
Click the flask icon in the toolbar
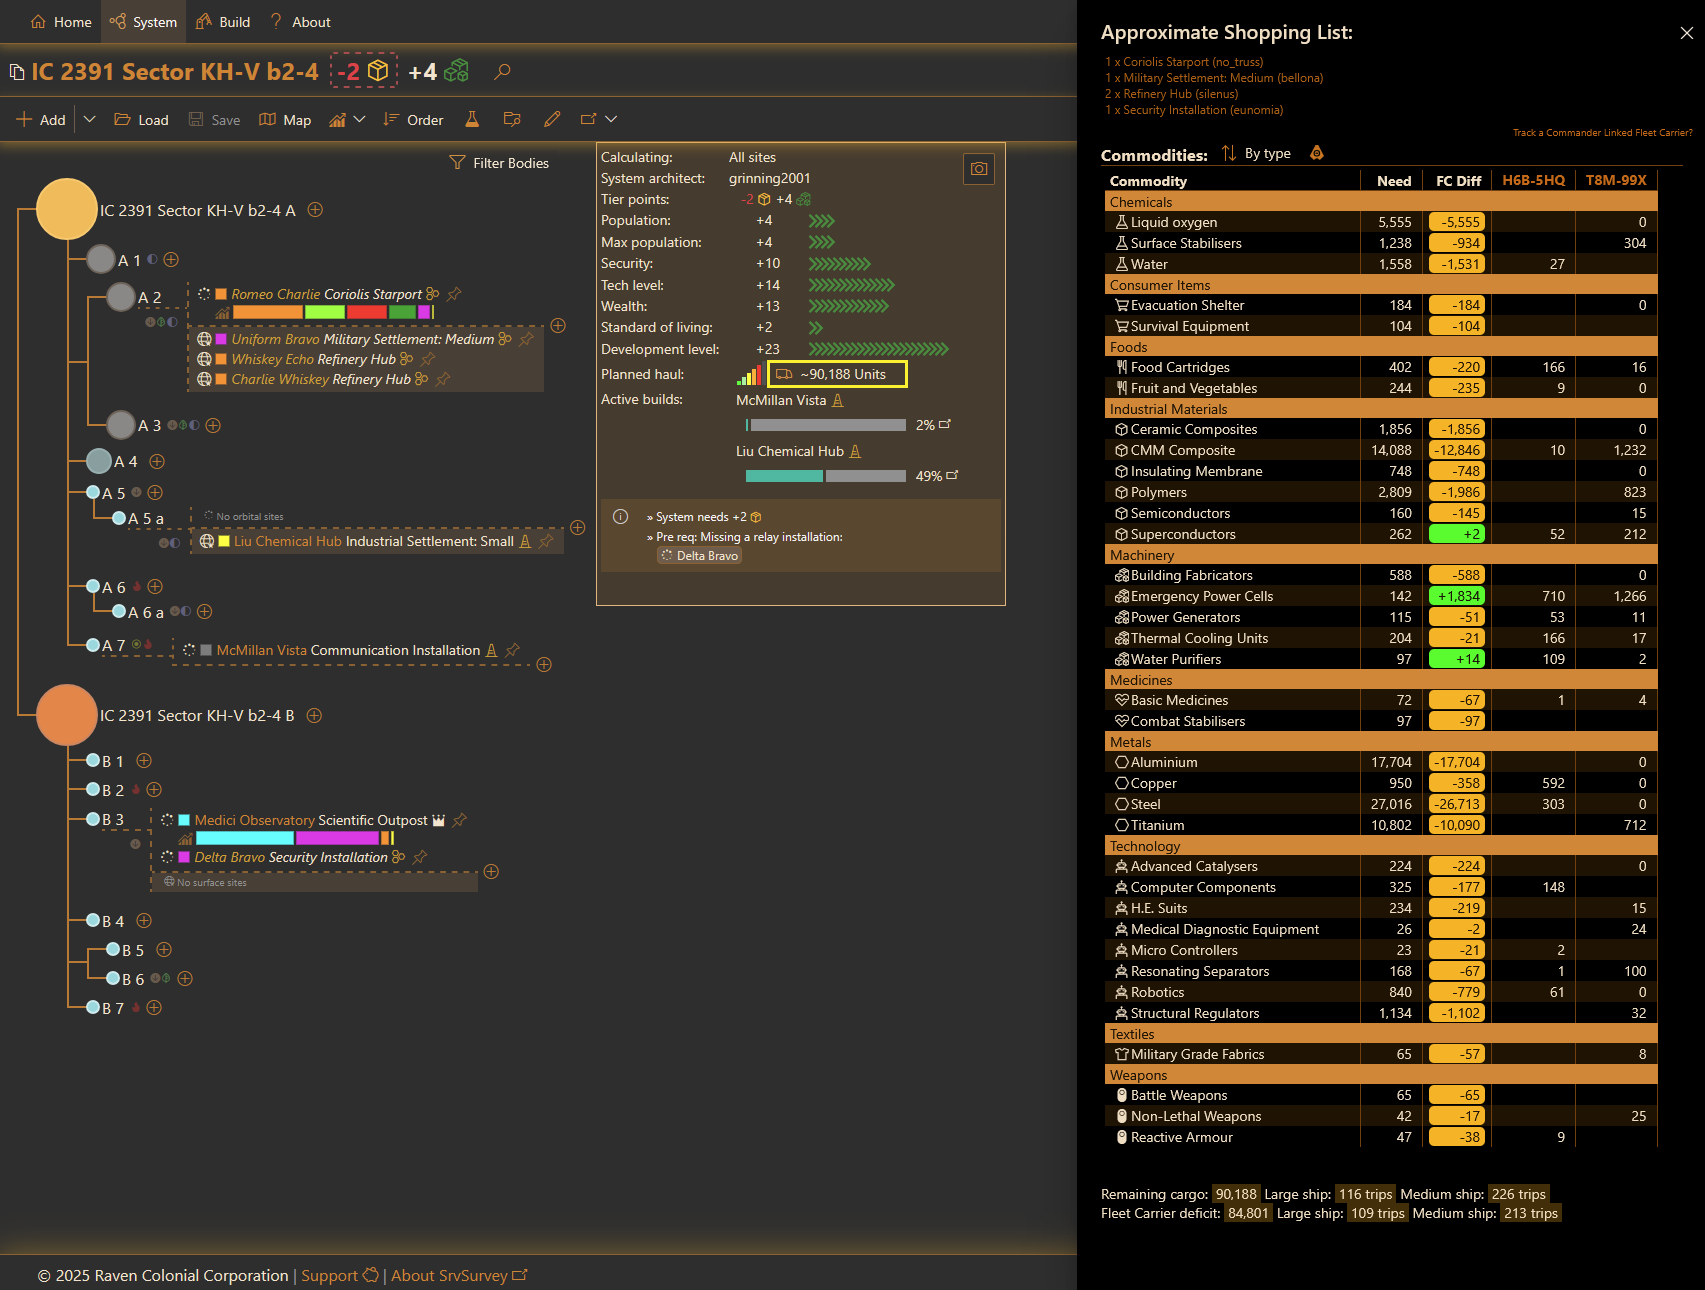coord(472,119)
